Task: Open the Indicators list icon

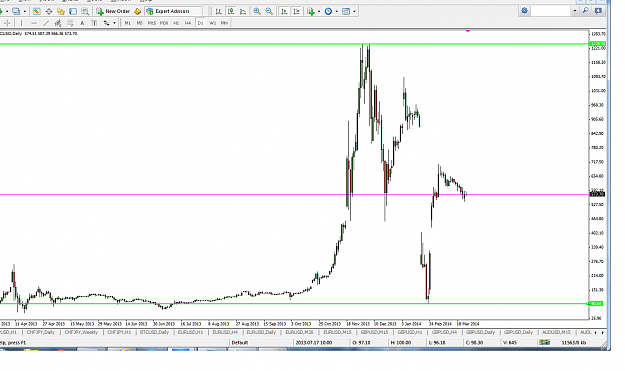Action: tap(311, 11)
